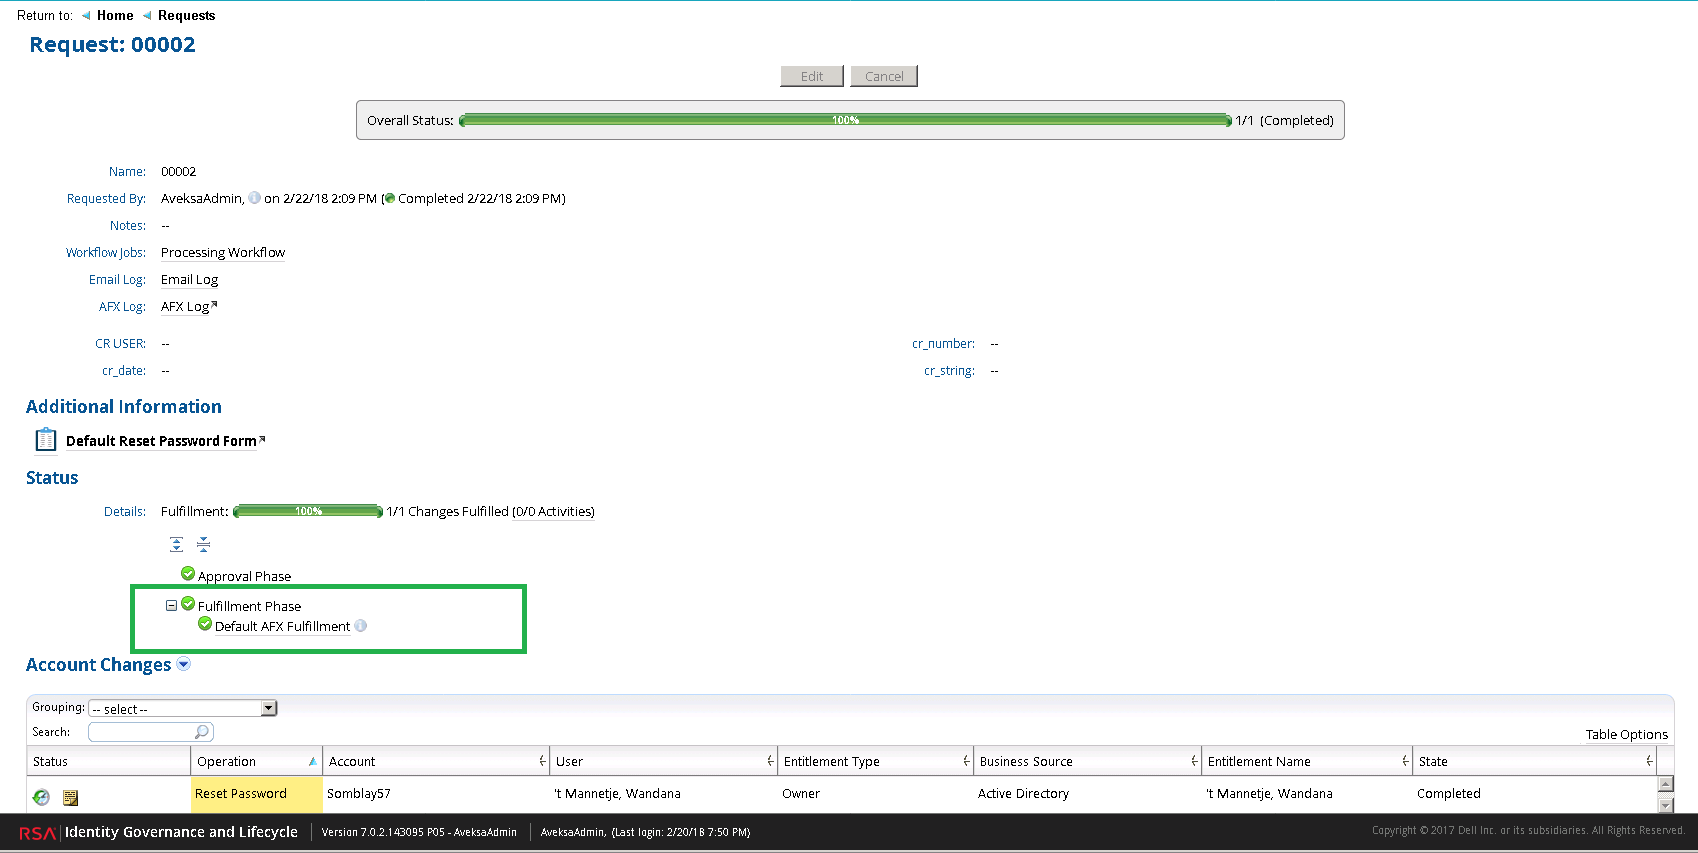Click the Expand All tree icon
The width and height of the screenshot is (1698, 853).
(176, 544)
